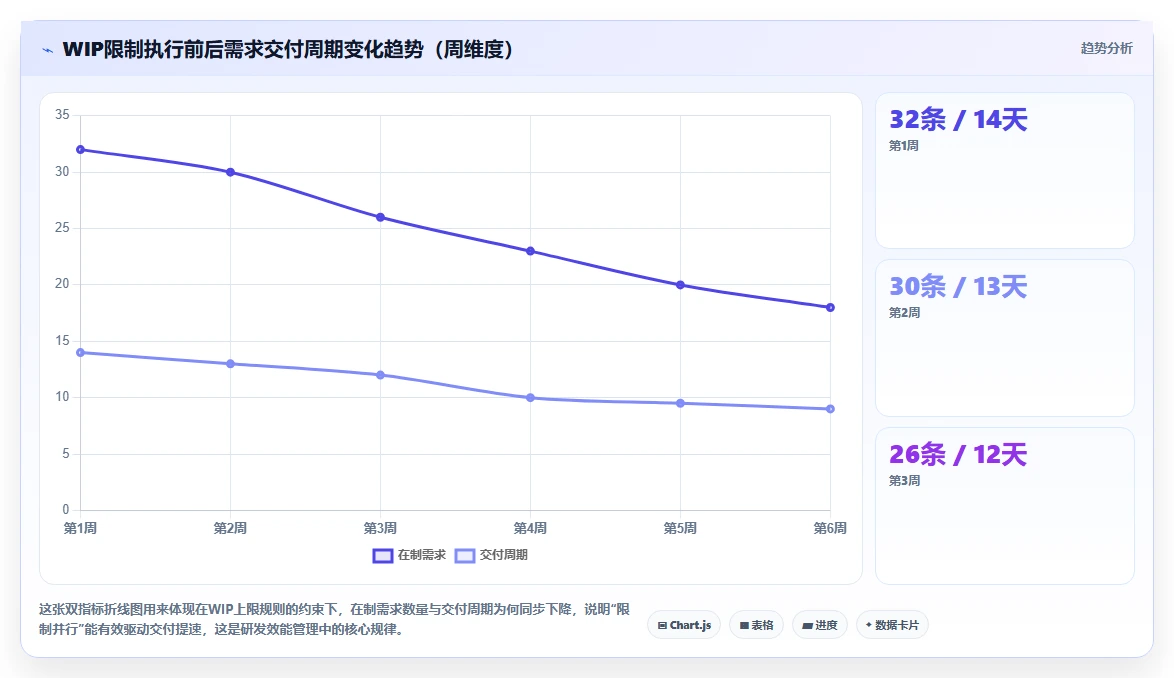Click the 在制需求 data point at 第4周
Viewport: 1174px width, 678px height.
(x=530, y=251)
